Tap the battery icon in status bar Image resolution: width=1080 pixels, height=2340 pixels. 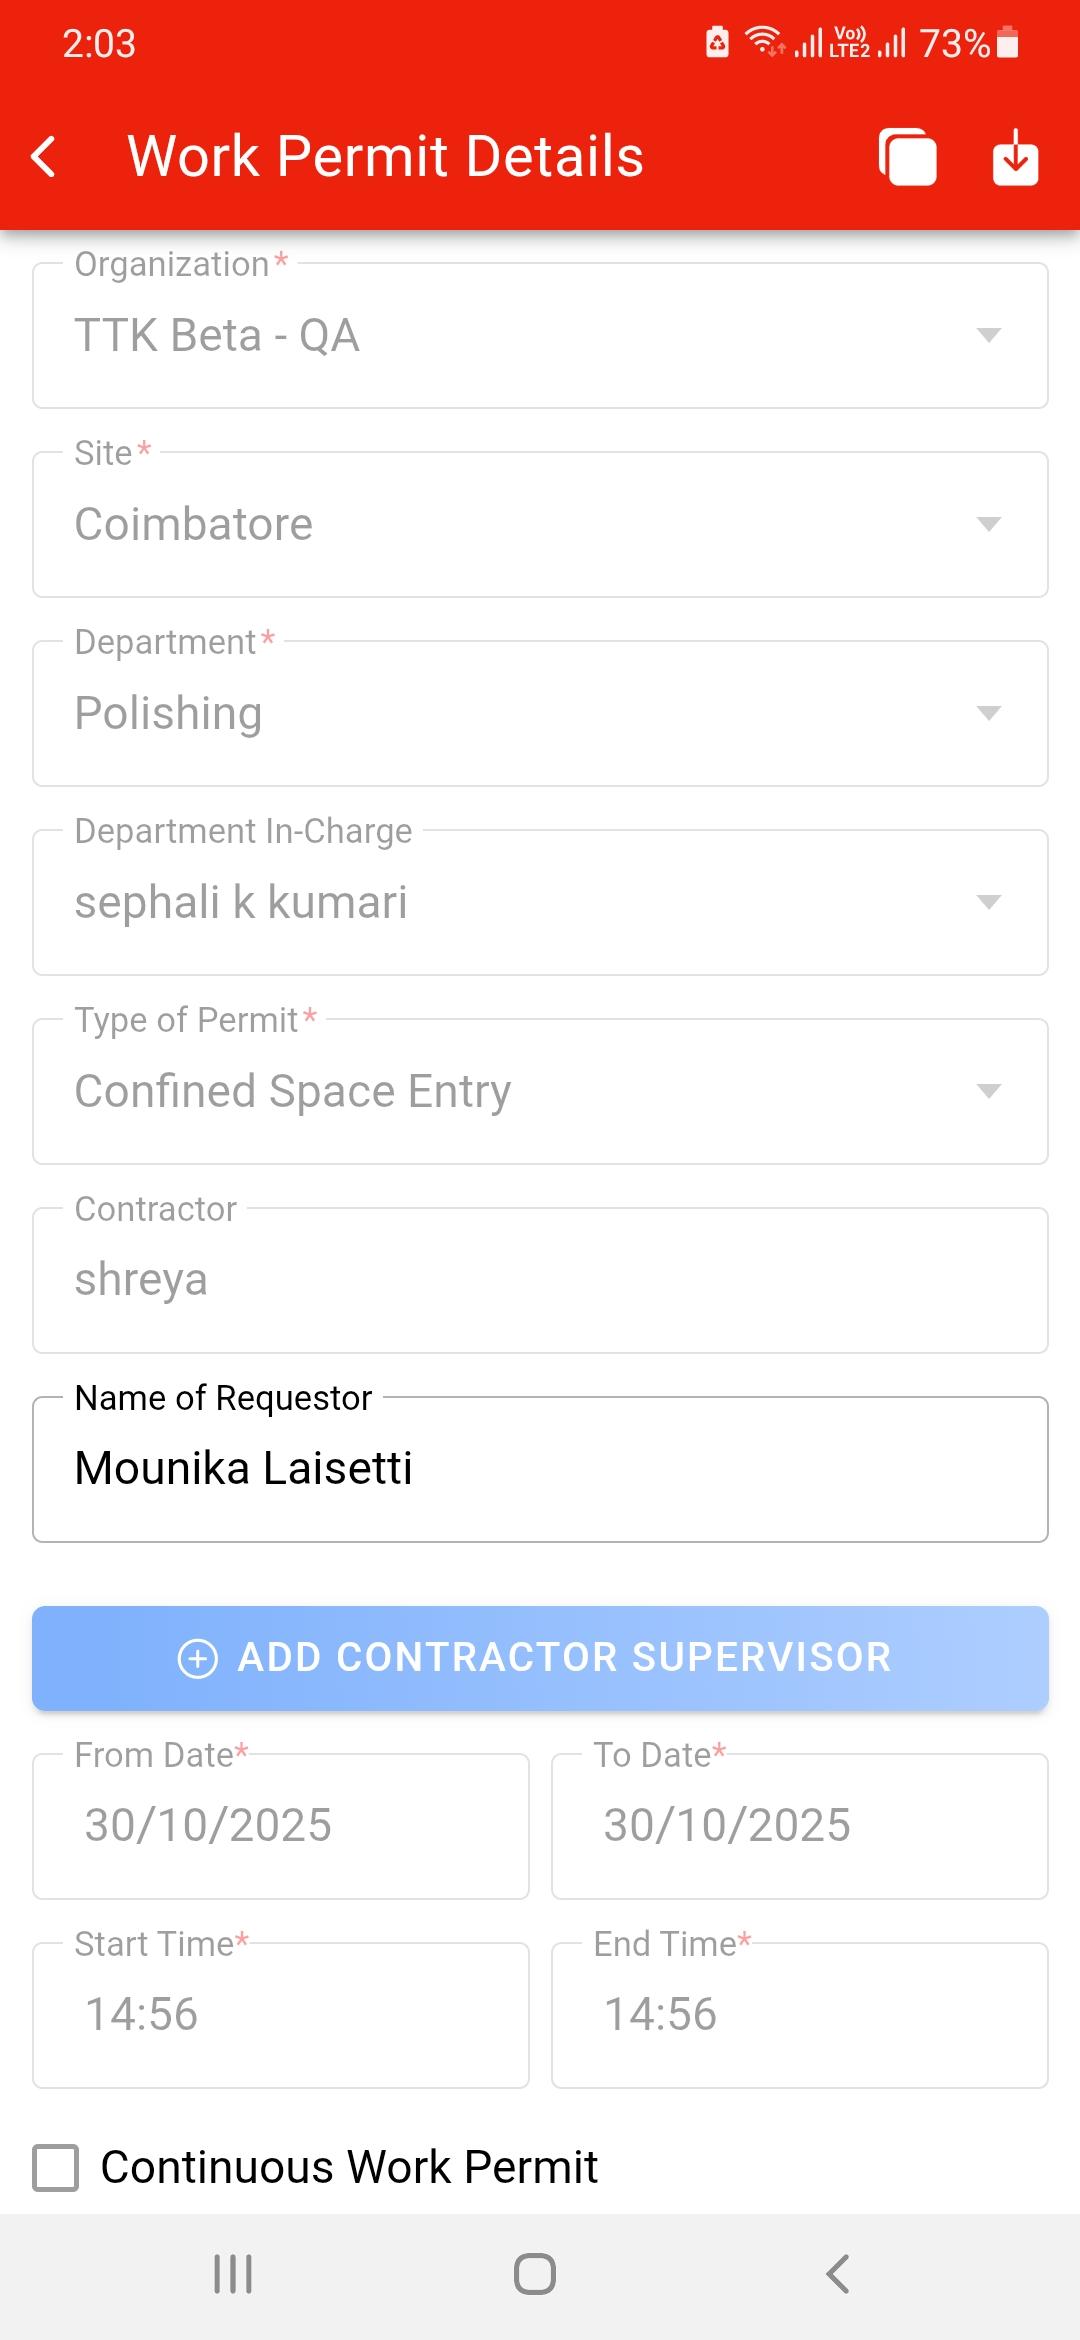point(1008,43)
